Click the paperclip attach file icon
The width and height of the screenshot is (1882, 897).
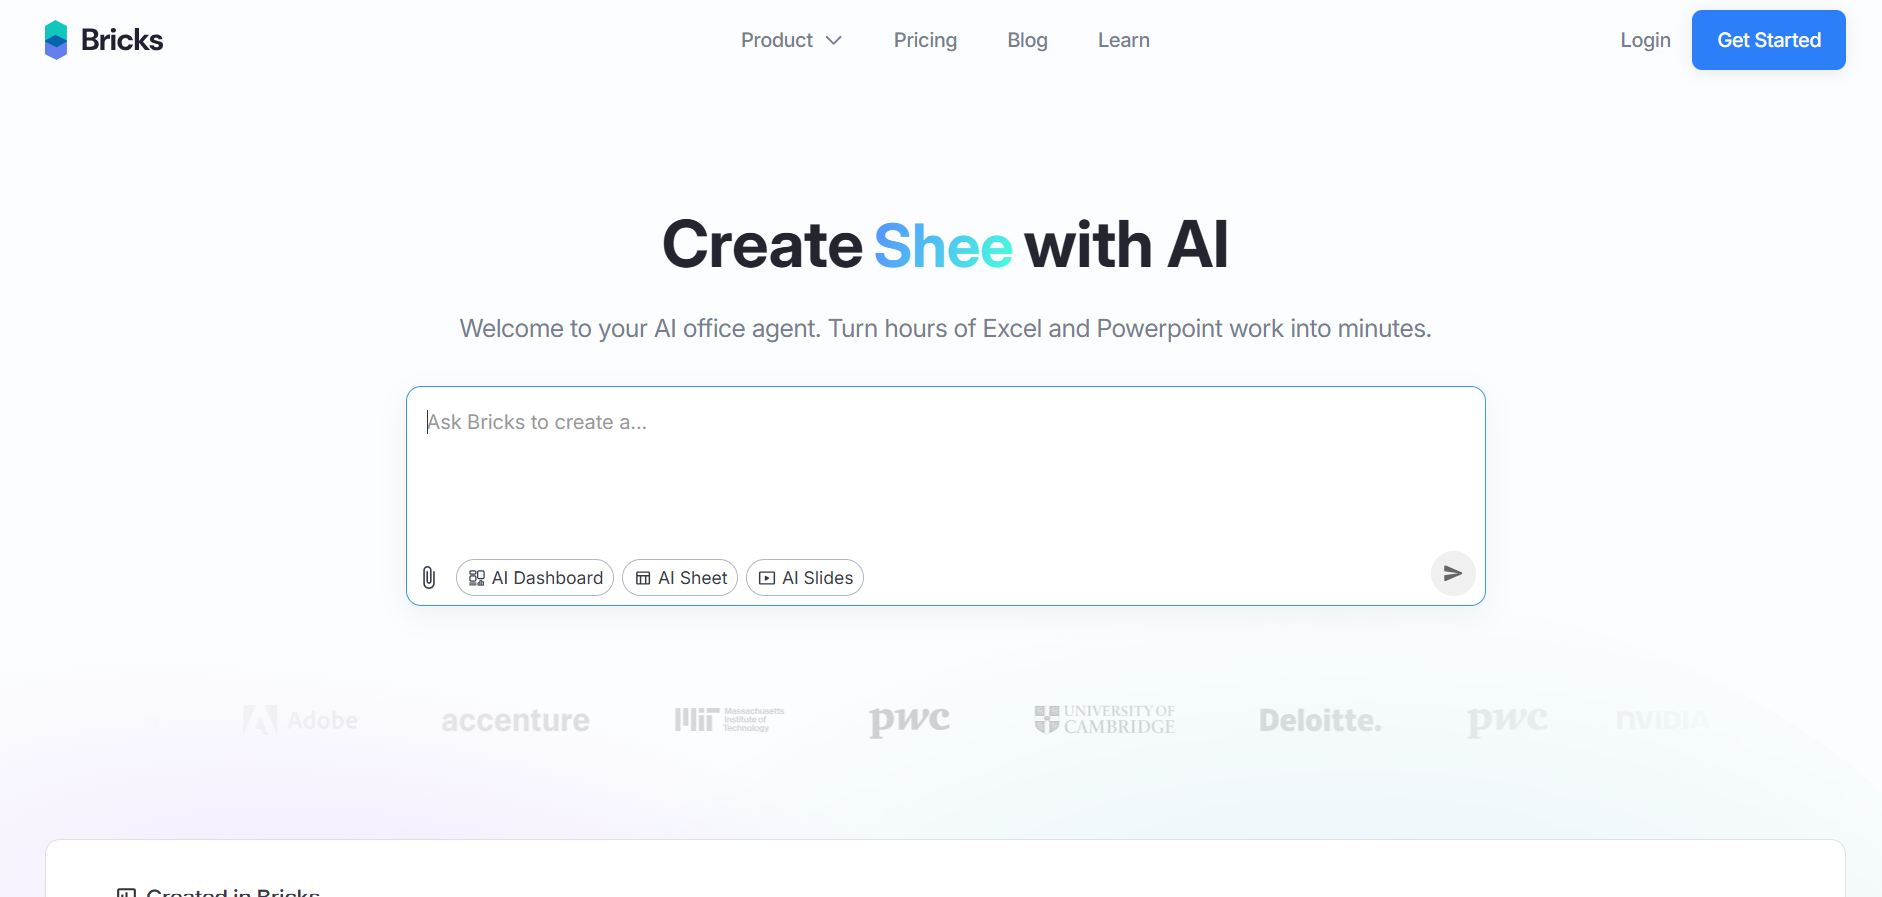[429, 578]
